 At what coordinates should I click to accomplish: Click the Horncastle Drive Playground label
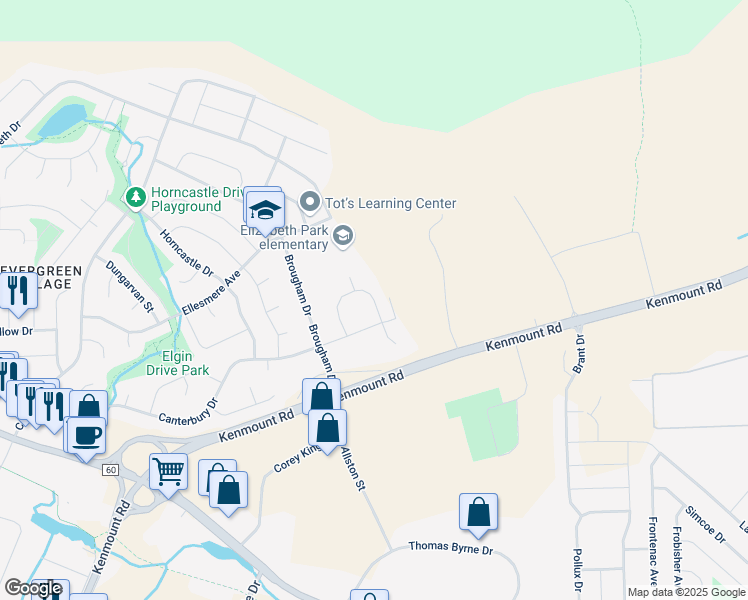point(197,199)
